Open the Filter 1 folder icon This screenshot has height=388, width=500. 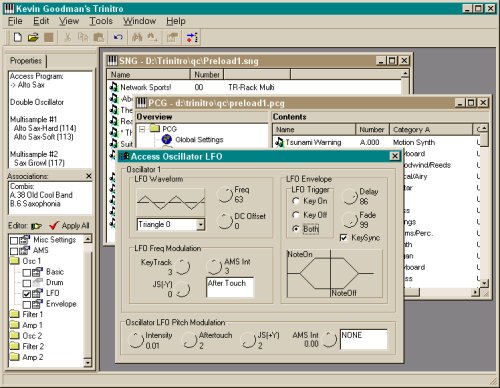14,314
